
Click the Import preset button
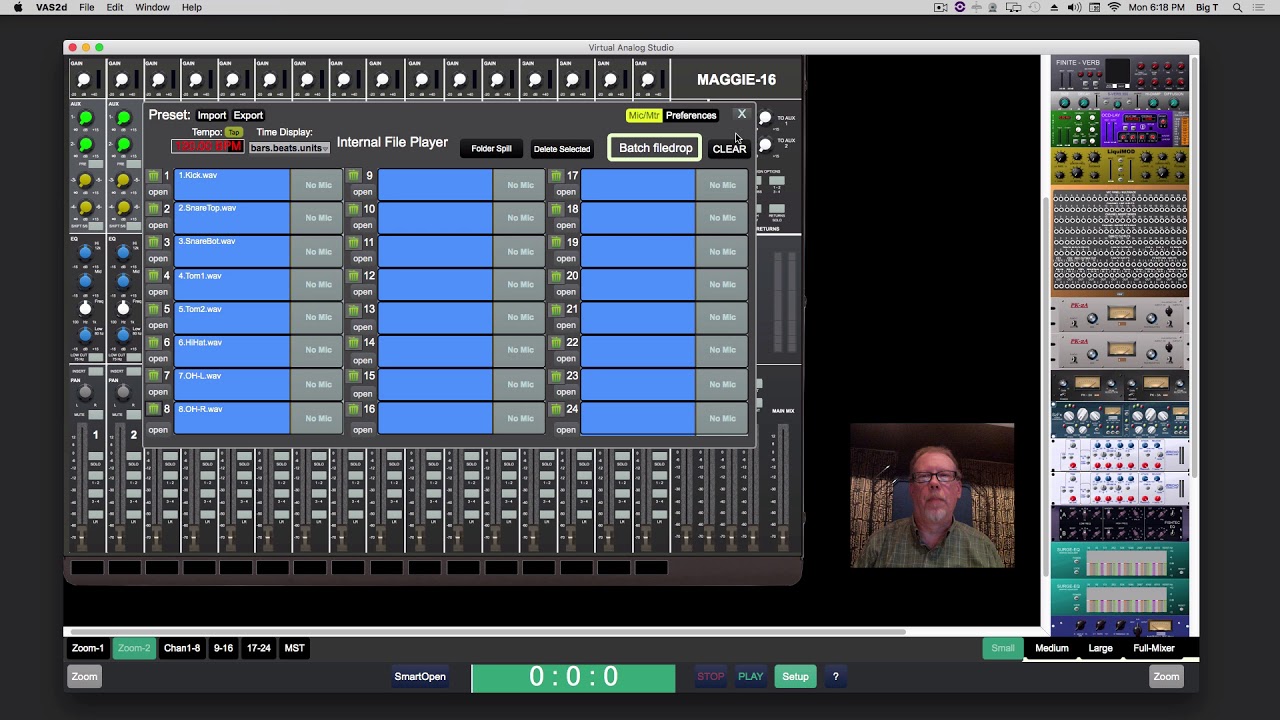[211, 115]
